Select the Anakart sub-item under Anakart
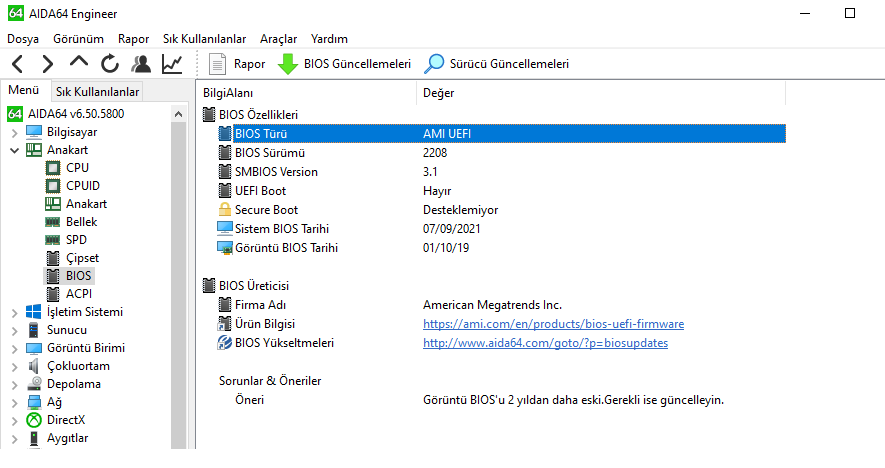The width and height of the screenshot is (885, 468). 86,204
